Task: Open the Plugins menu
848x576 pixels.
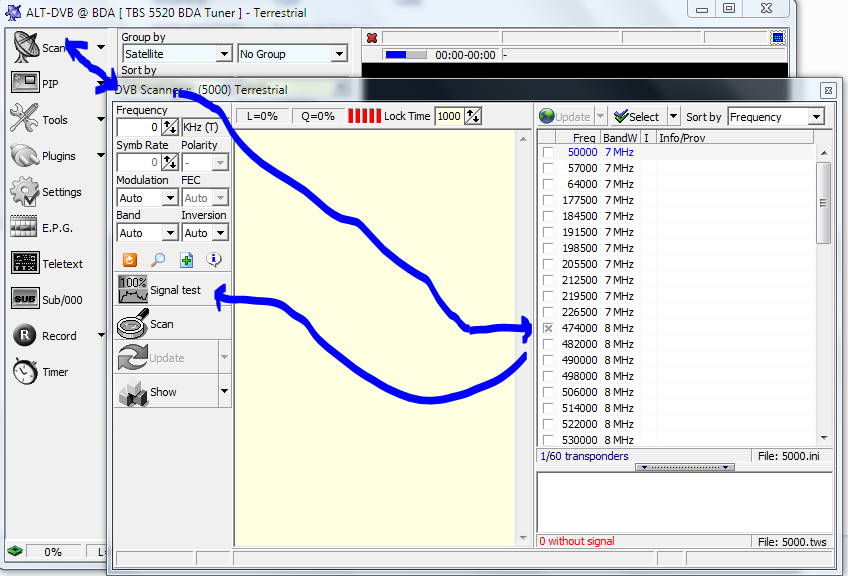Action: coord(56,156)
